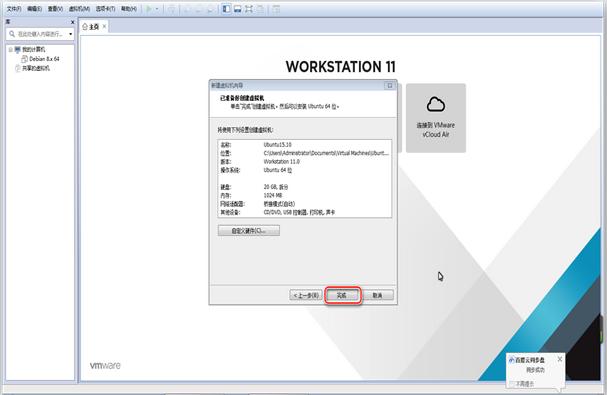Close the 主页 tab

104,26
